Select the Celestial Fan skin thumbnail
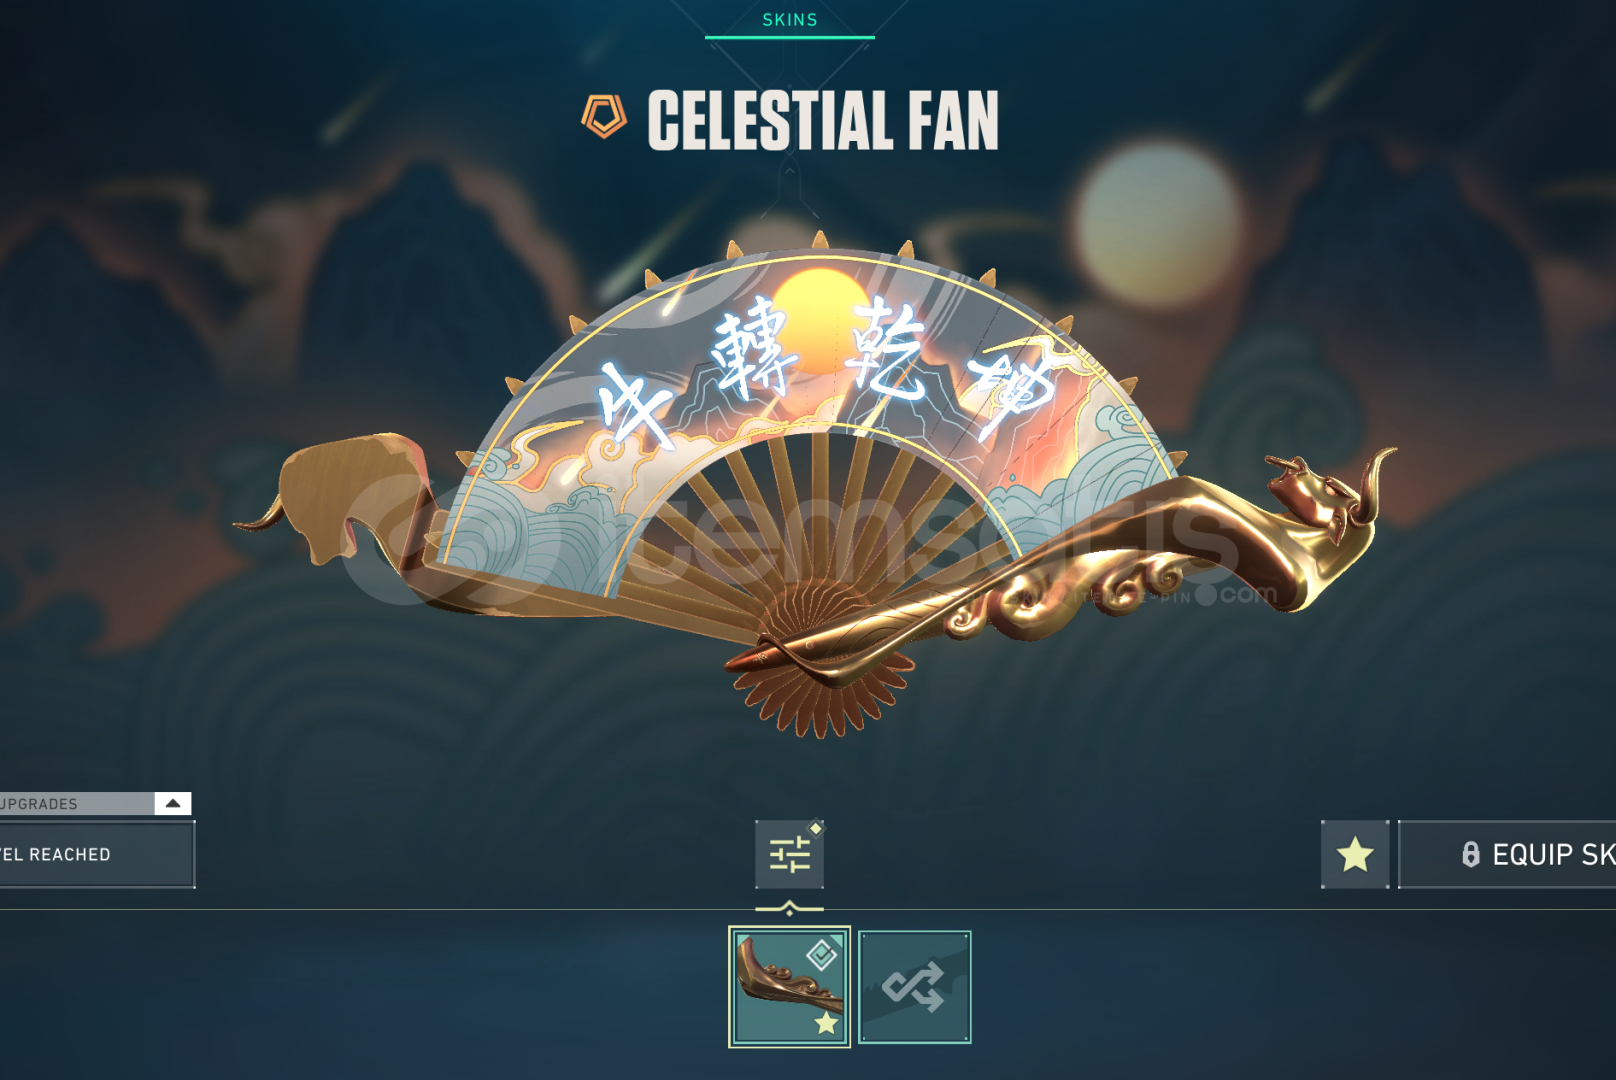The image size is (1616, 1080). pos(789,987)
